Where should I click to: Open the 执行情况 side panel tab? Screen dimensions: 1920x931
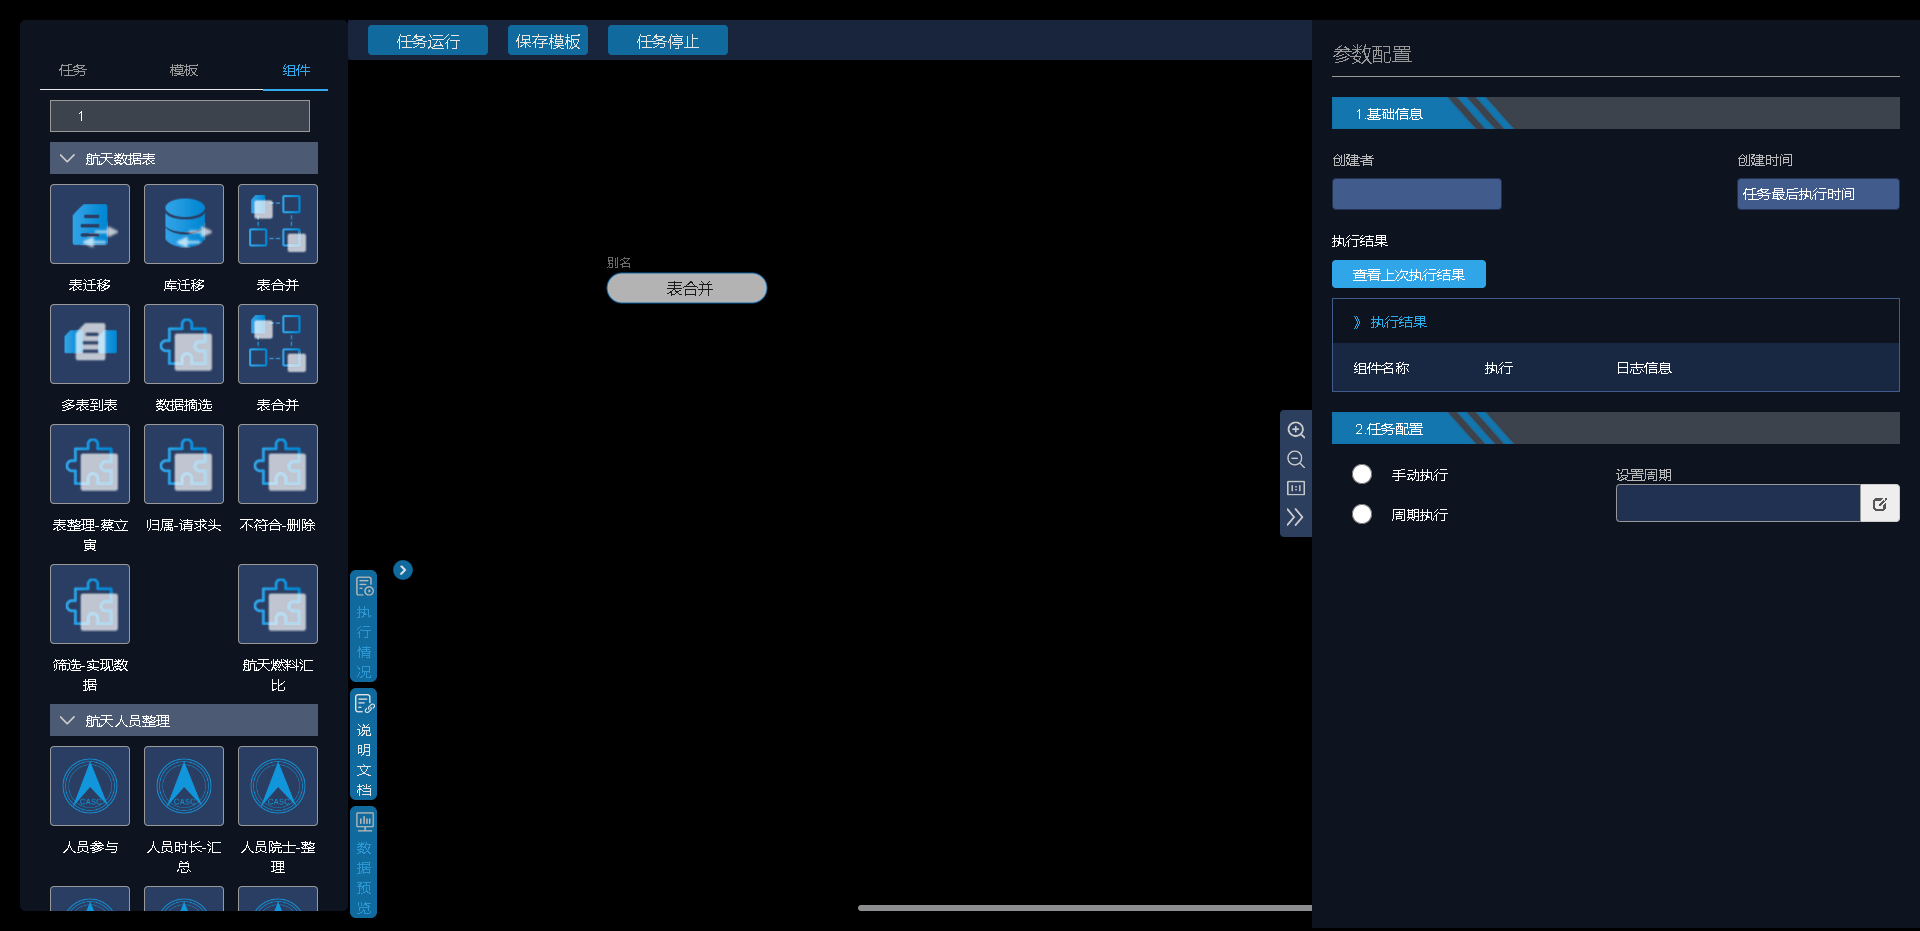(364, 626)
